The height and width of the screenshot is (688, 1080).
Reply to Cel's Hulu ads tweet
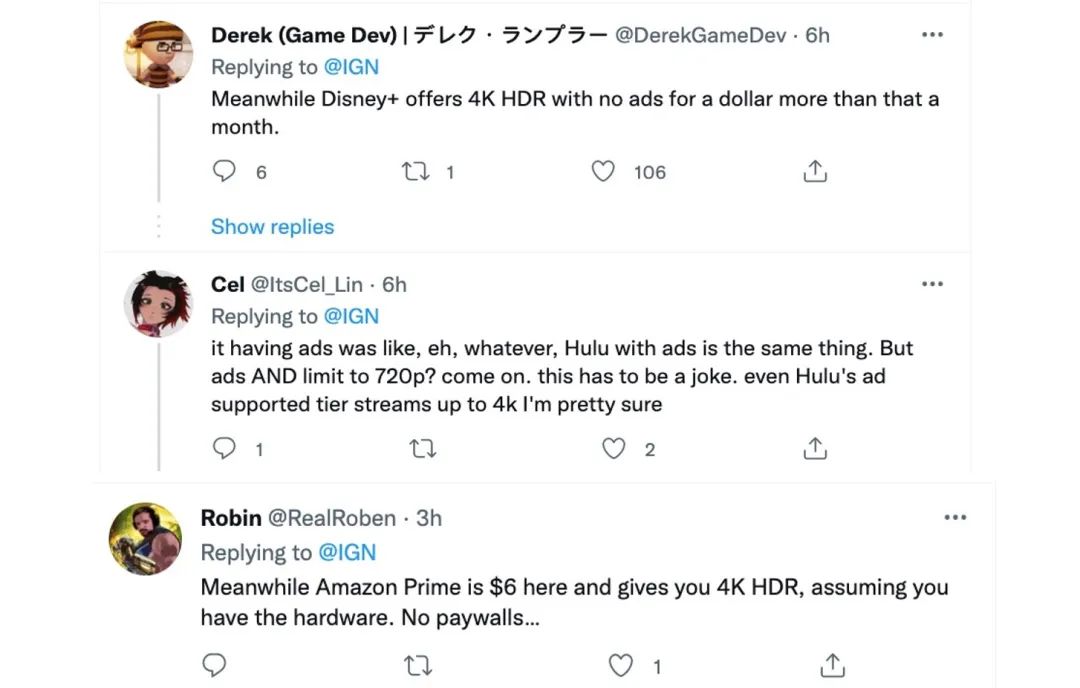[224, 449]
